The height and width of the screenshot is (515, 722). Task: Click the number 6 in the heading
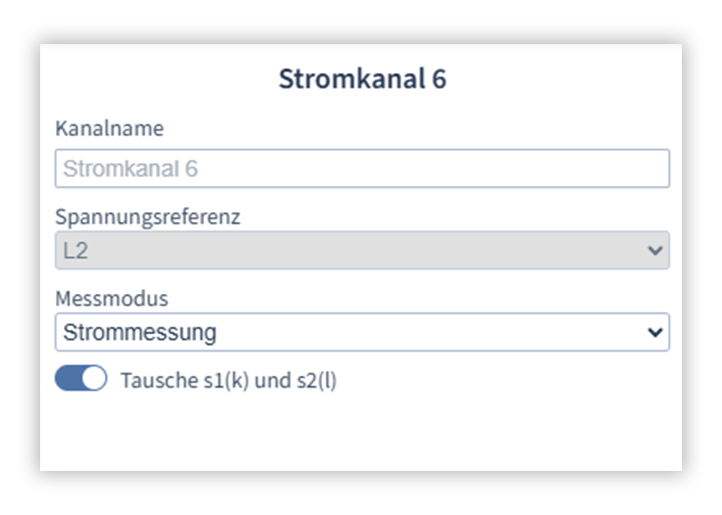pyautogui.click(x=439, y=80)
